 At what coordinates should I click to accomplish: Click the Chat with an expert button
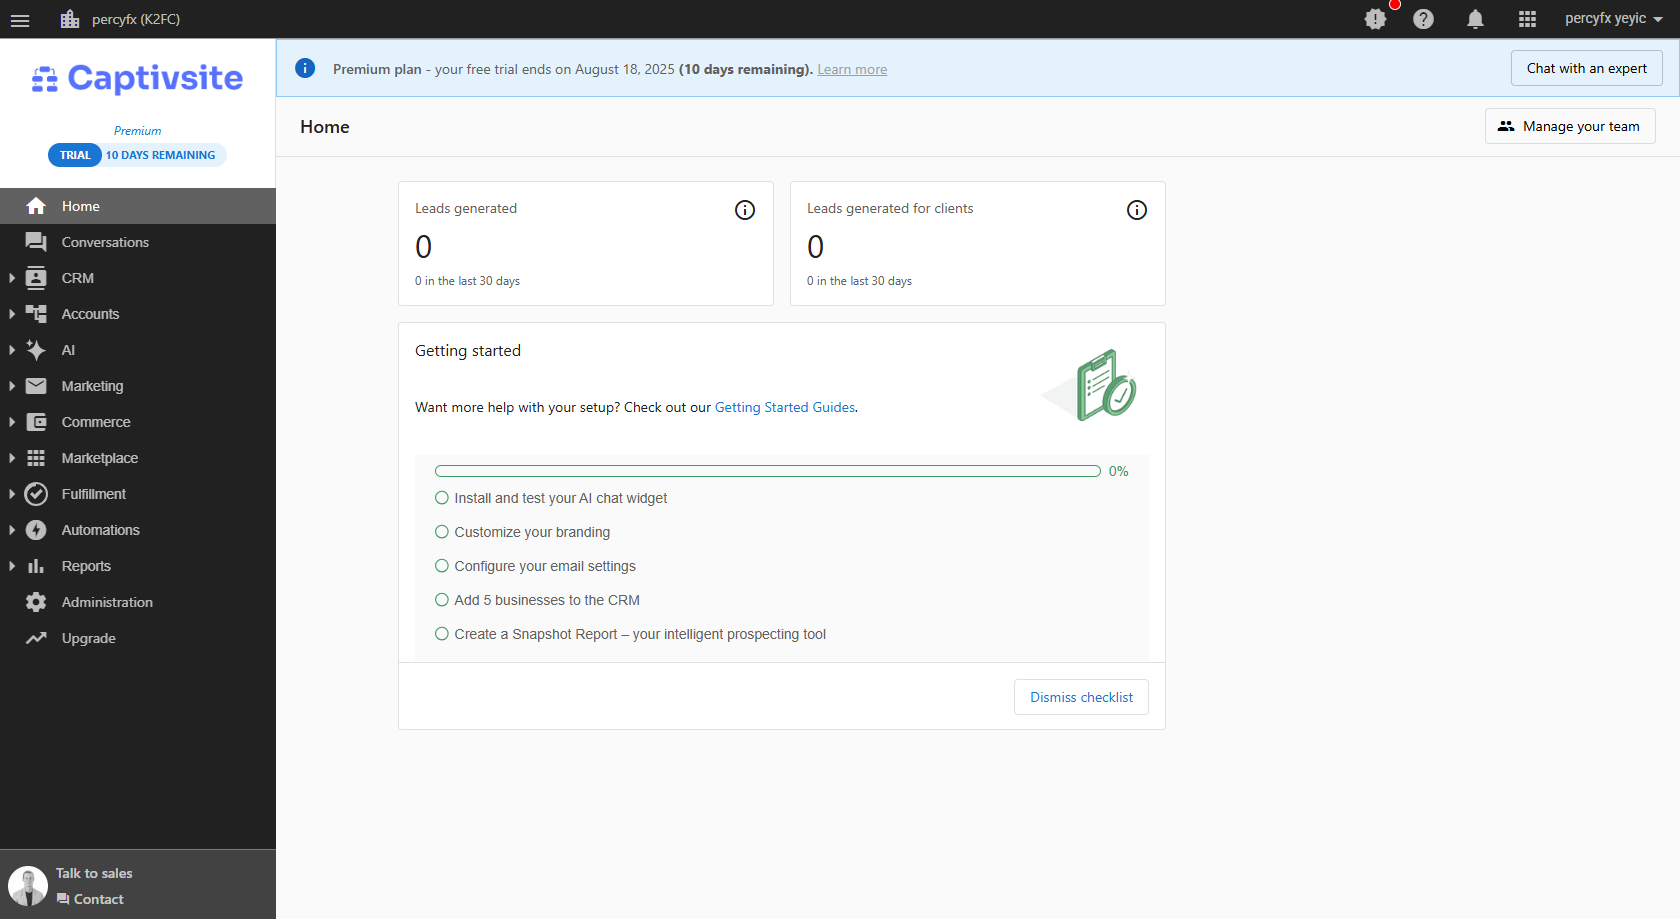click(1586, 68)
